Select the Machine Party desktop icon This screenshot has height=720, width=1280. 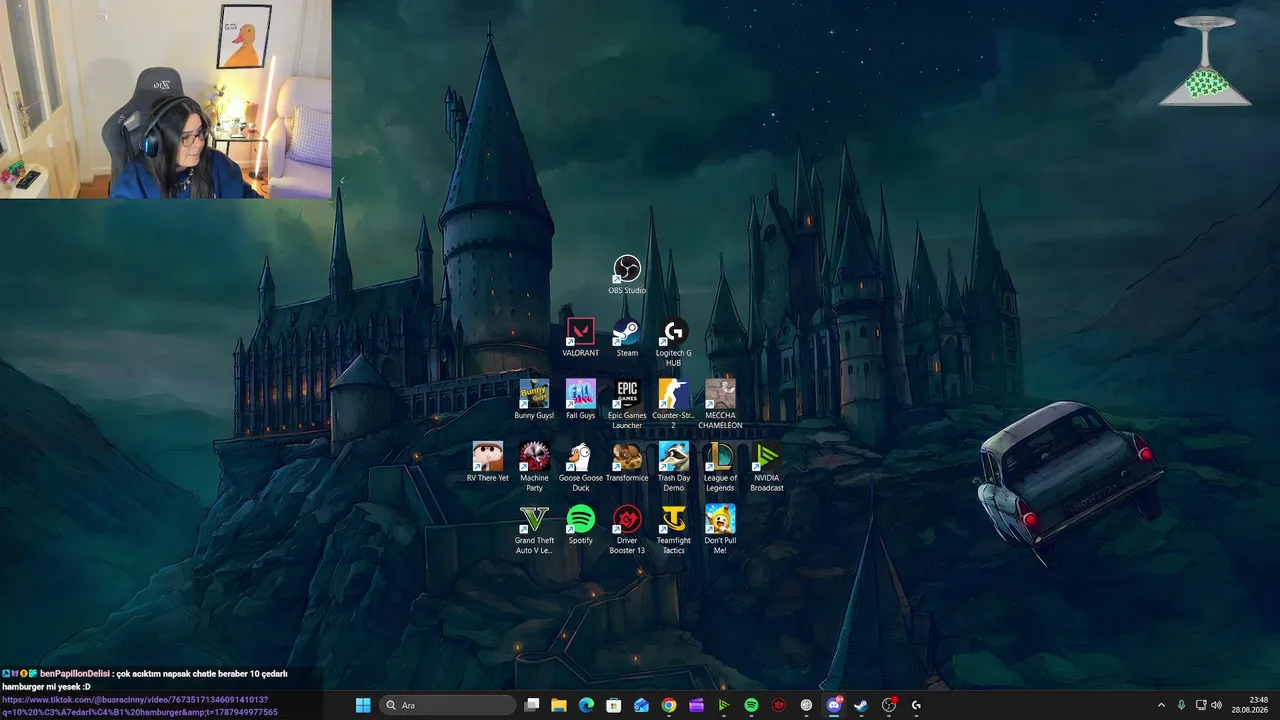[534, 468]
